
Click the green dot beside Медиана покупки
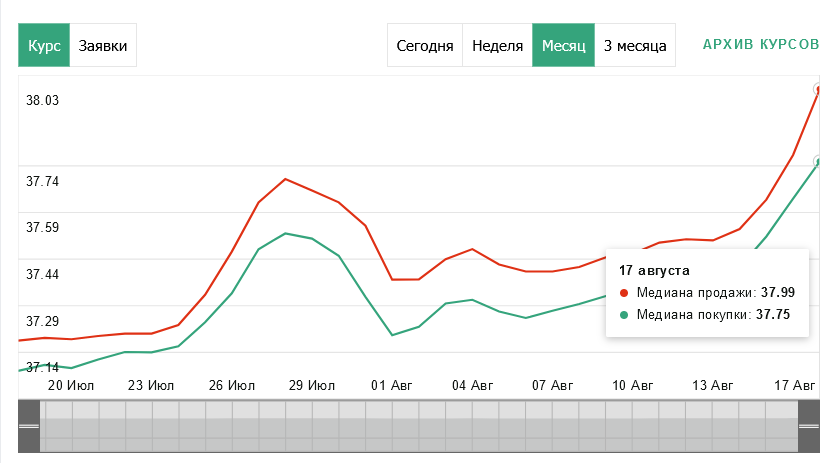625,314
